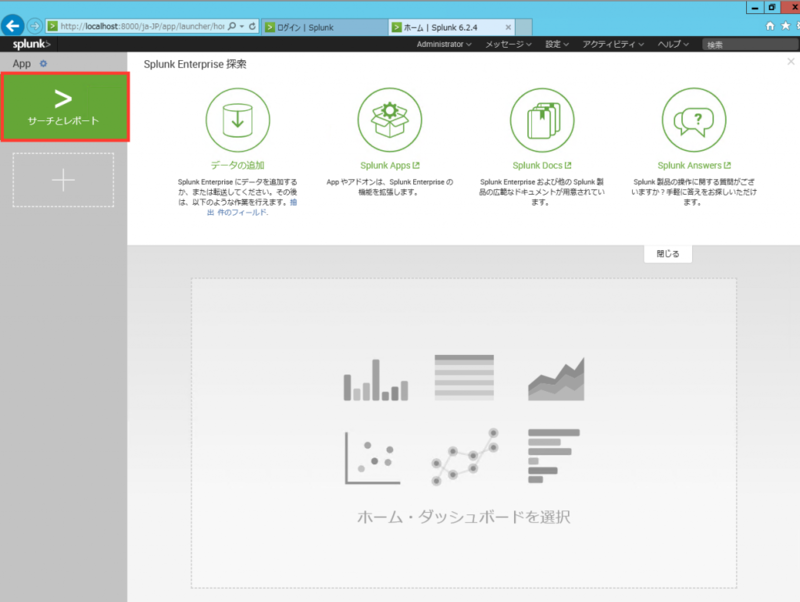Open browser favorites star icon

pos(786,26)
